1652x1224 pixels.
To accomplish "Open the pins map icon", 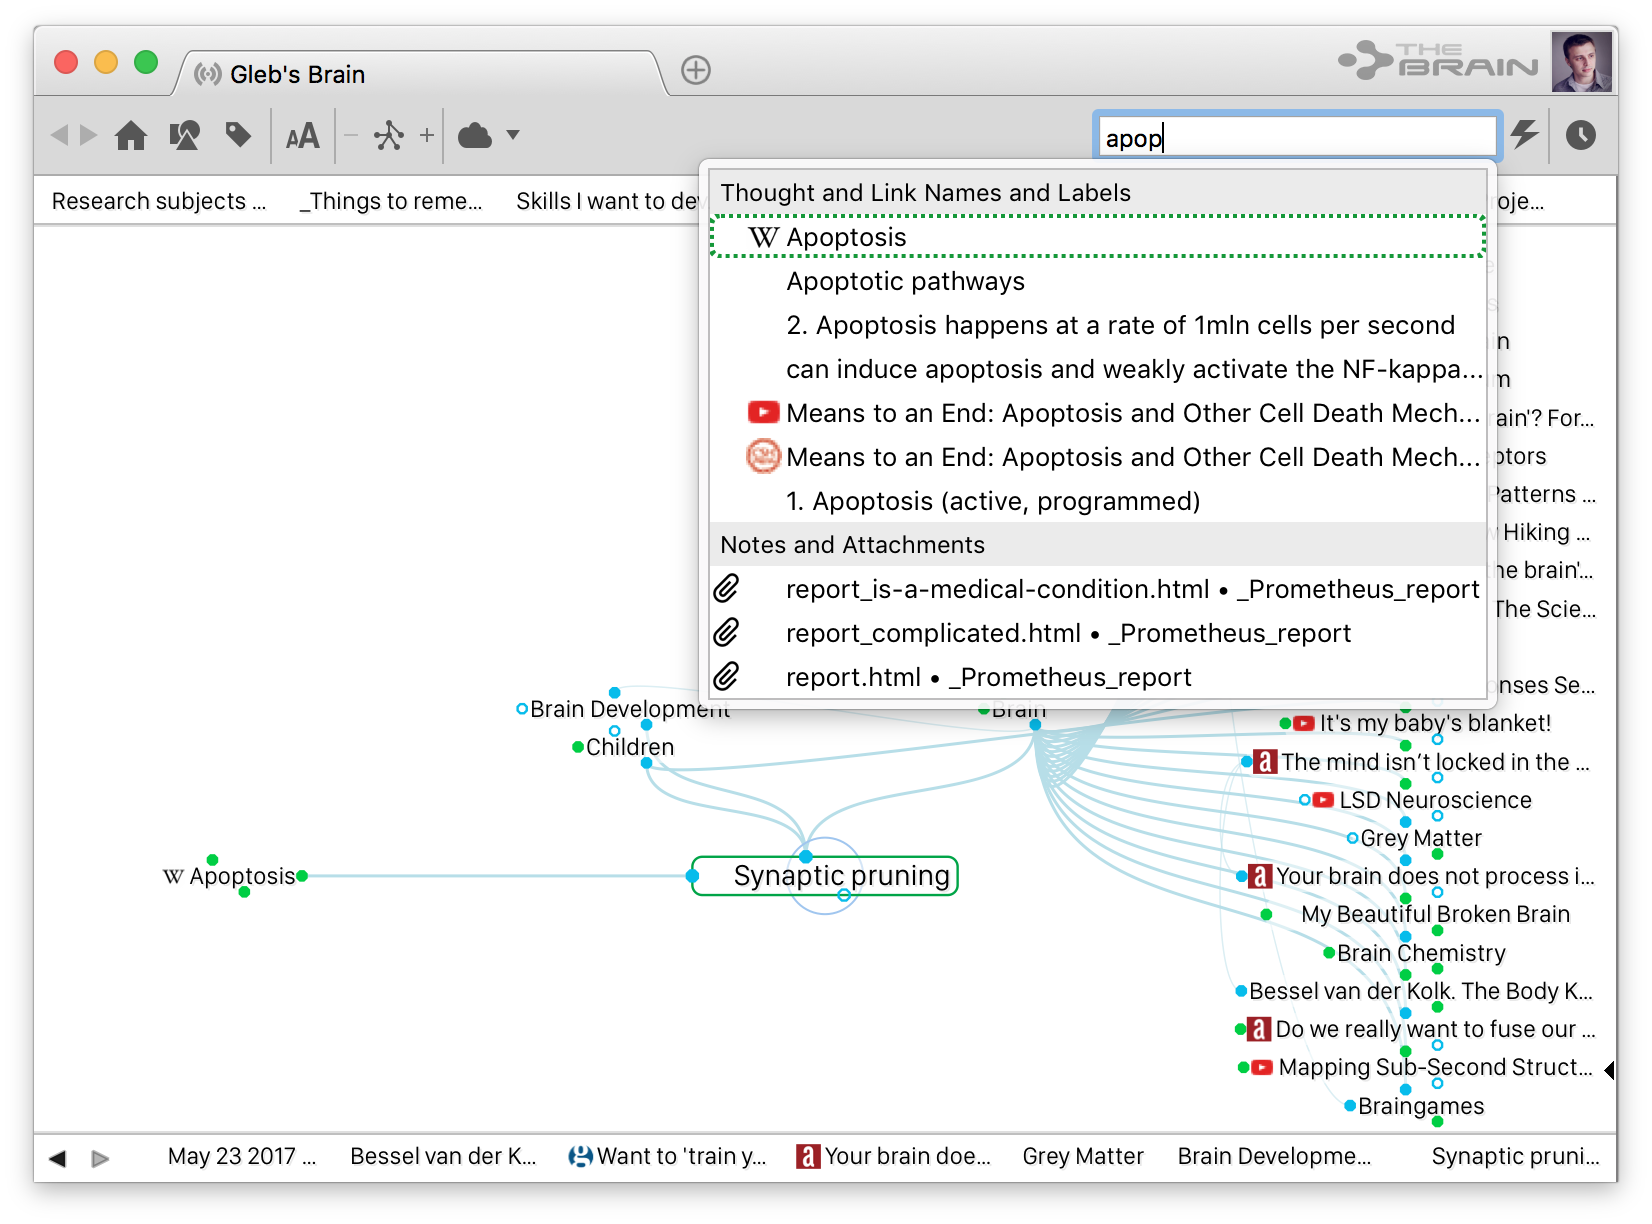I will 184,135.
